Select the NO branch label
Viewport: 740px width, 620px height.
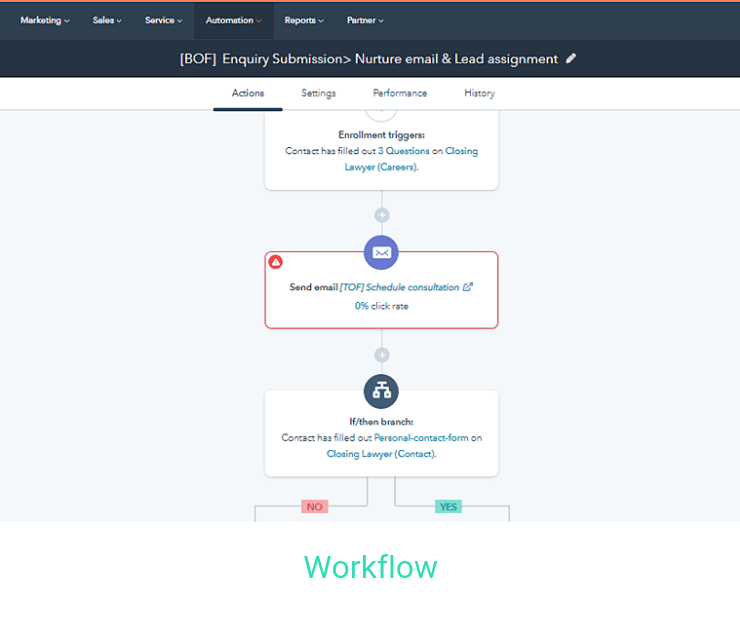tap(315, 507)
